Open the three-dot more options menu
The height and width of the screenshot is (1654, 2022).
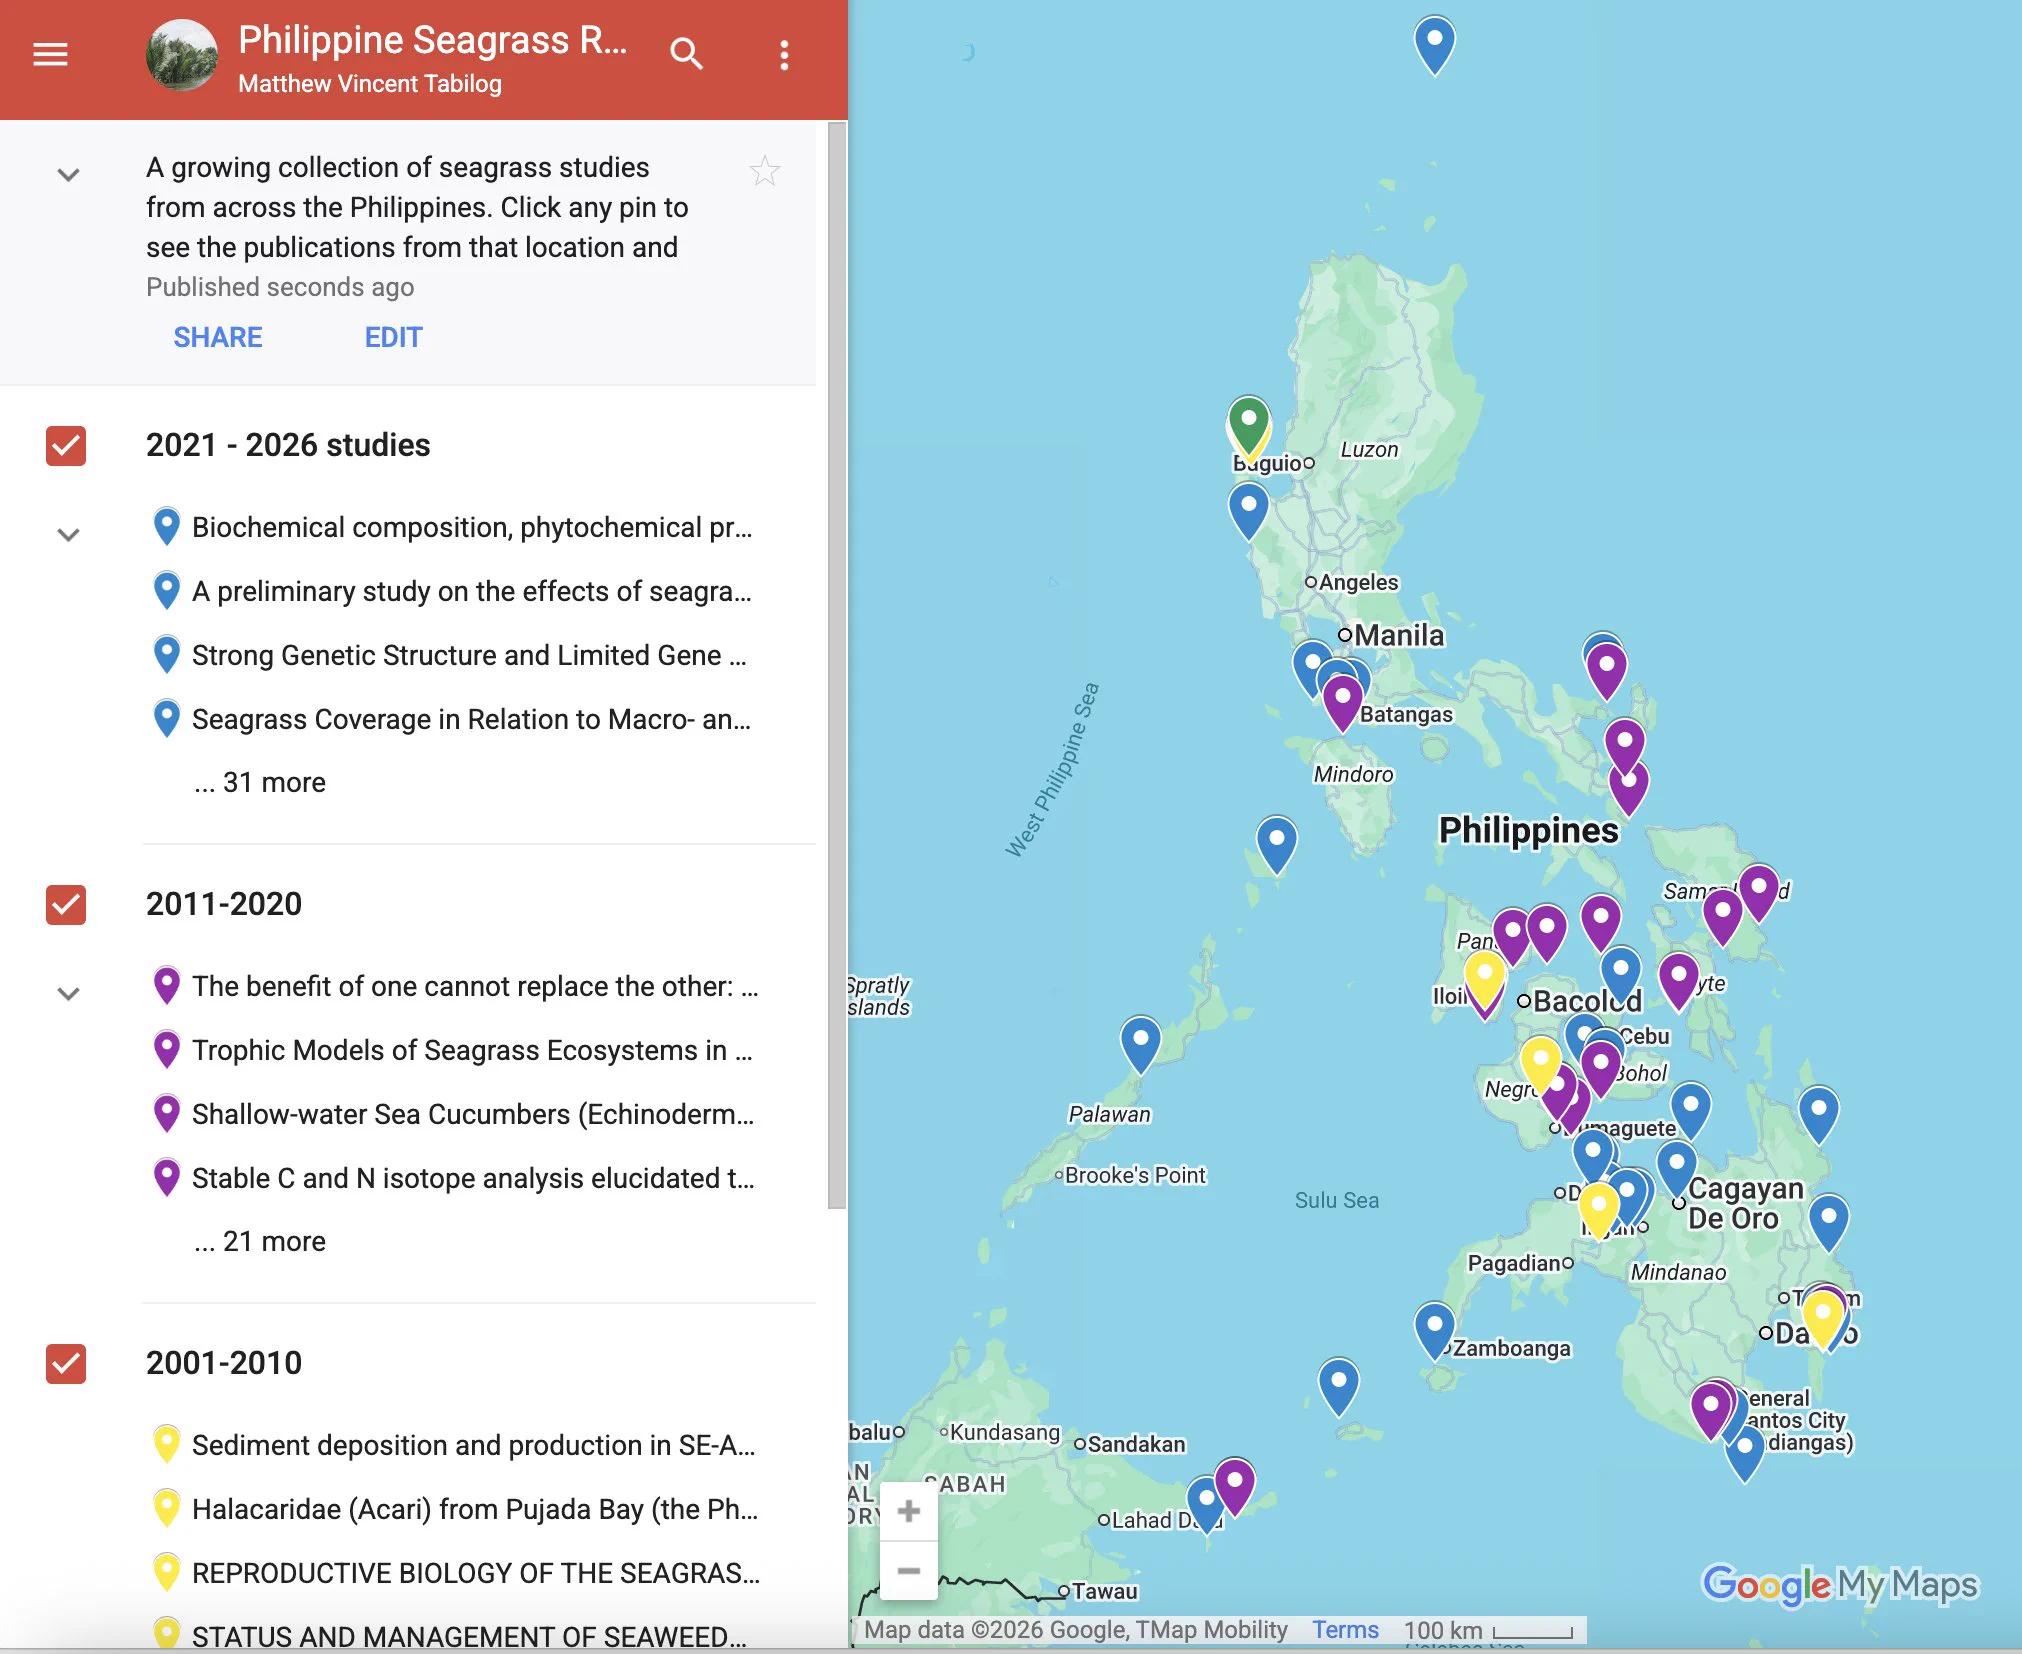click(x=785, y=55)
